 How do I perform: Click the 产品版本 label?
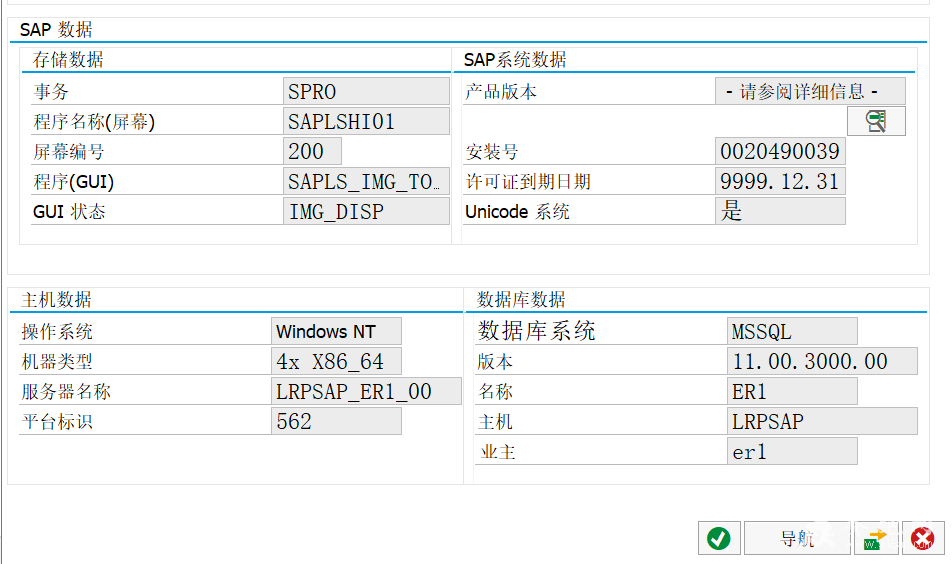tap(501, 92)
